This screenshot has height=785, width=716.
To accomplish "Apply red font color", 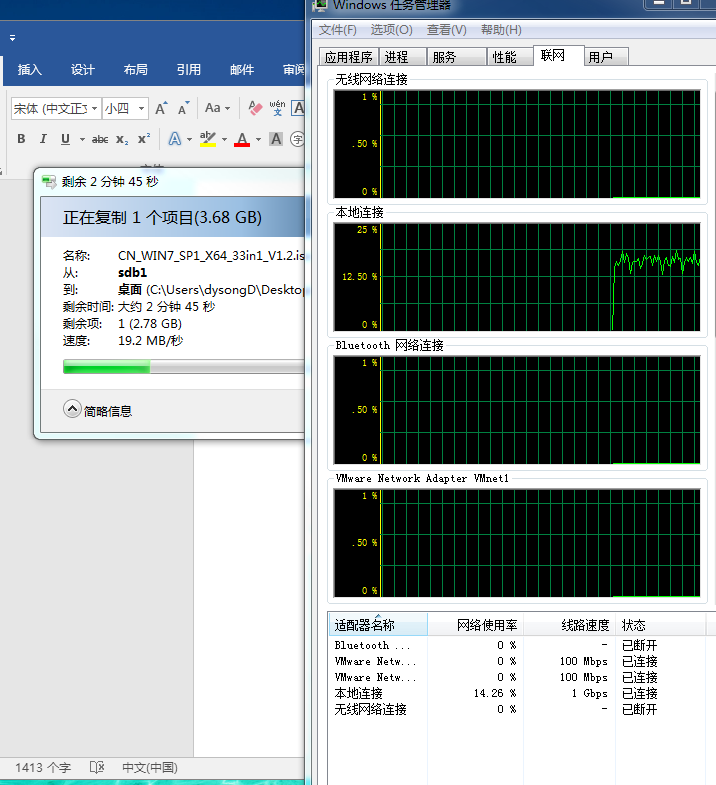I will (242, 139).
